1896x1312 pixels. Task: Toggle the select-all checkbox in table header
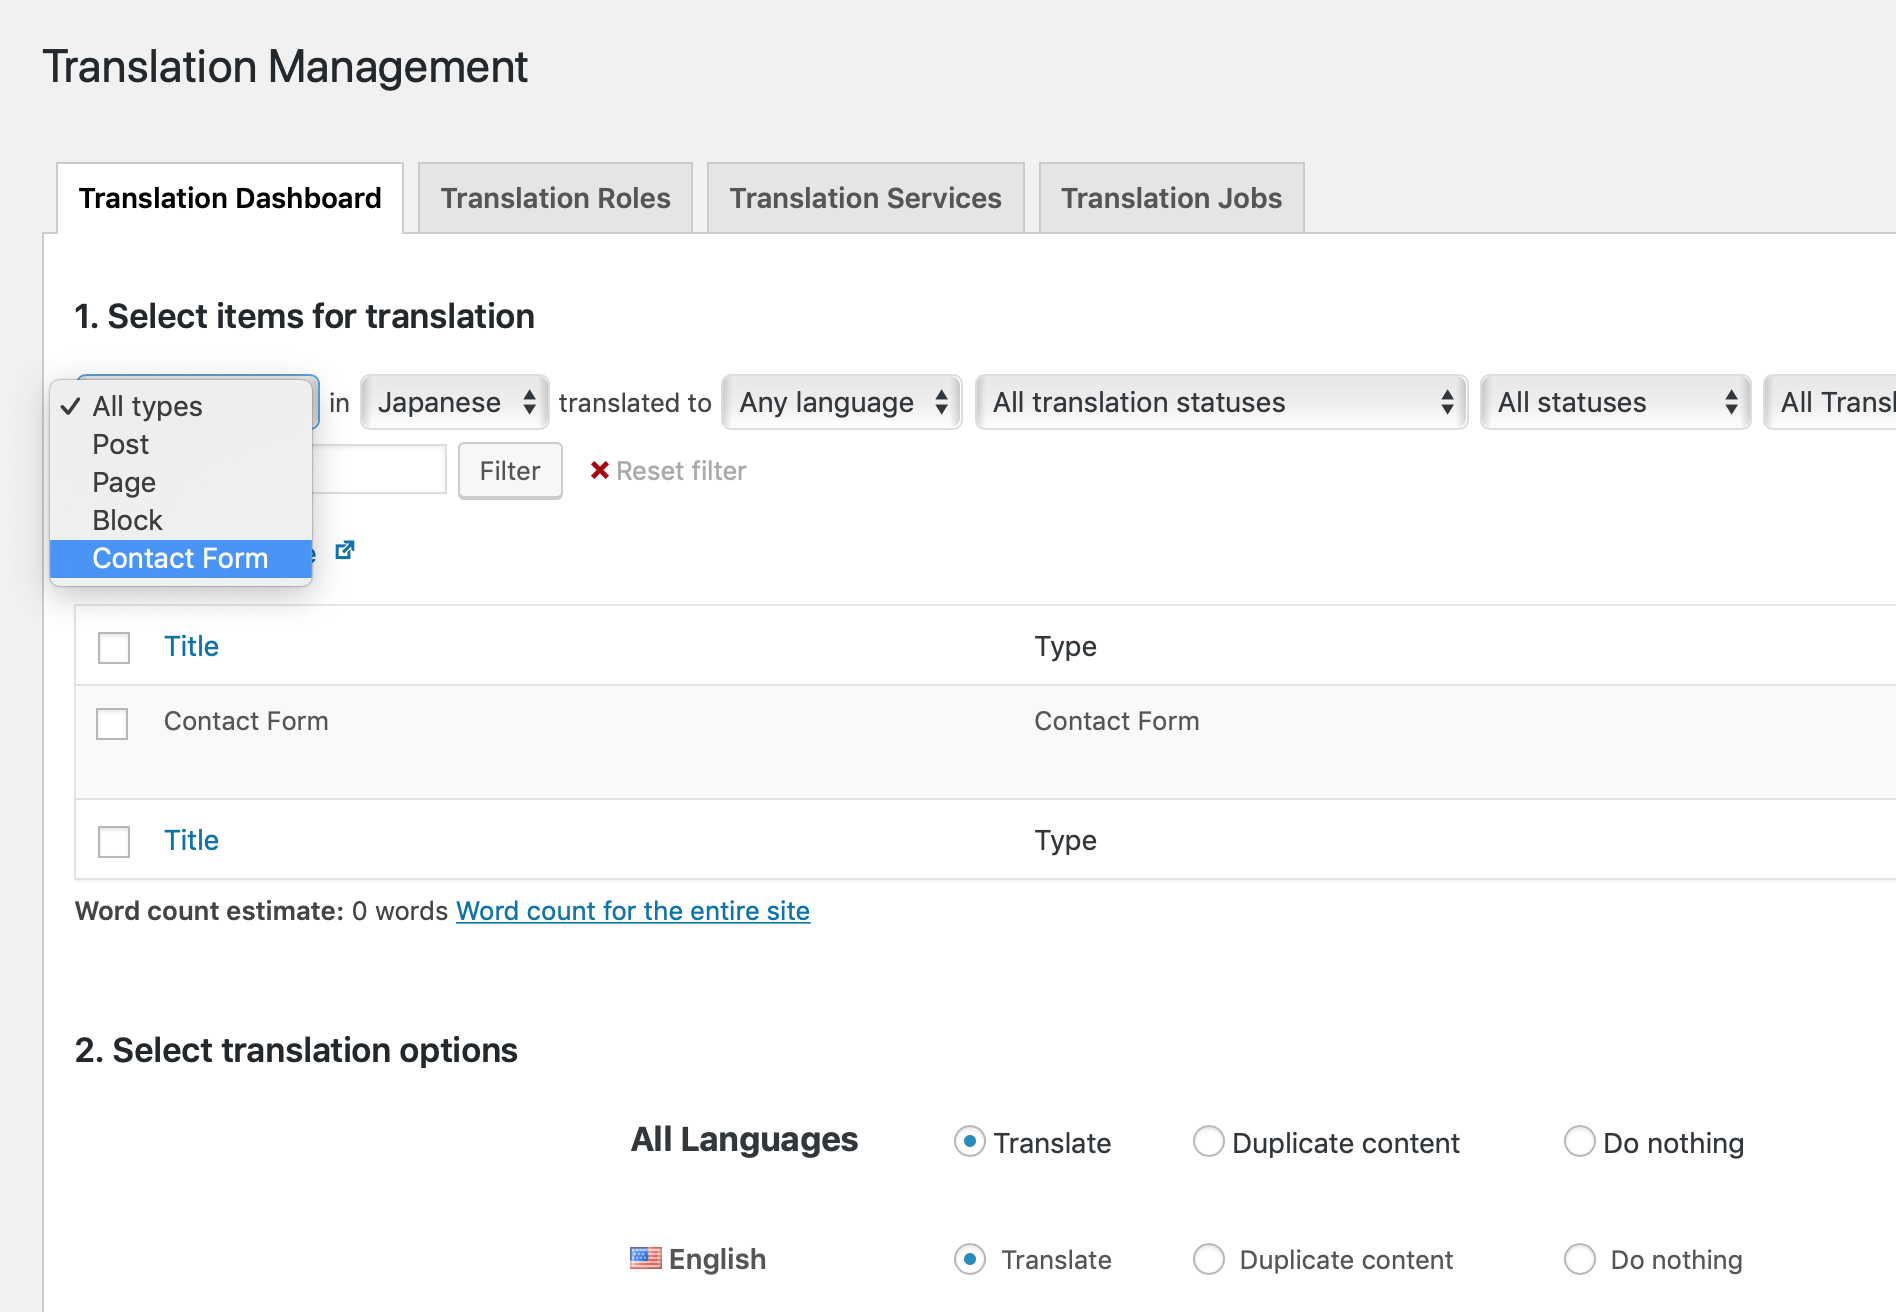pos(114,647)
